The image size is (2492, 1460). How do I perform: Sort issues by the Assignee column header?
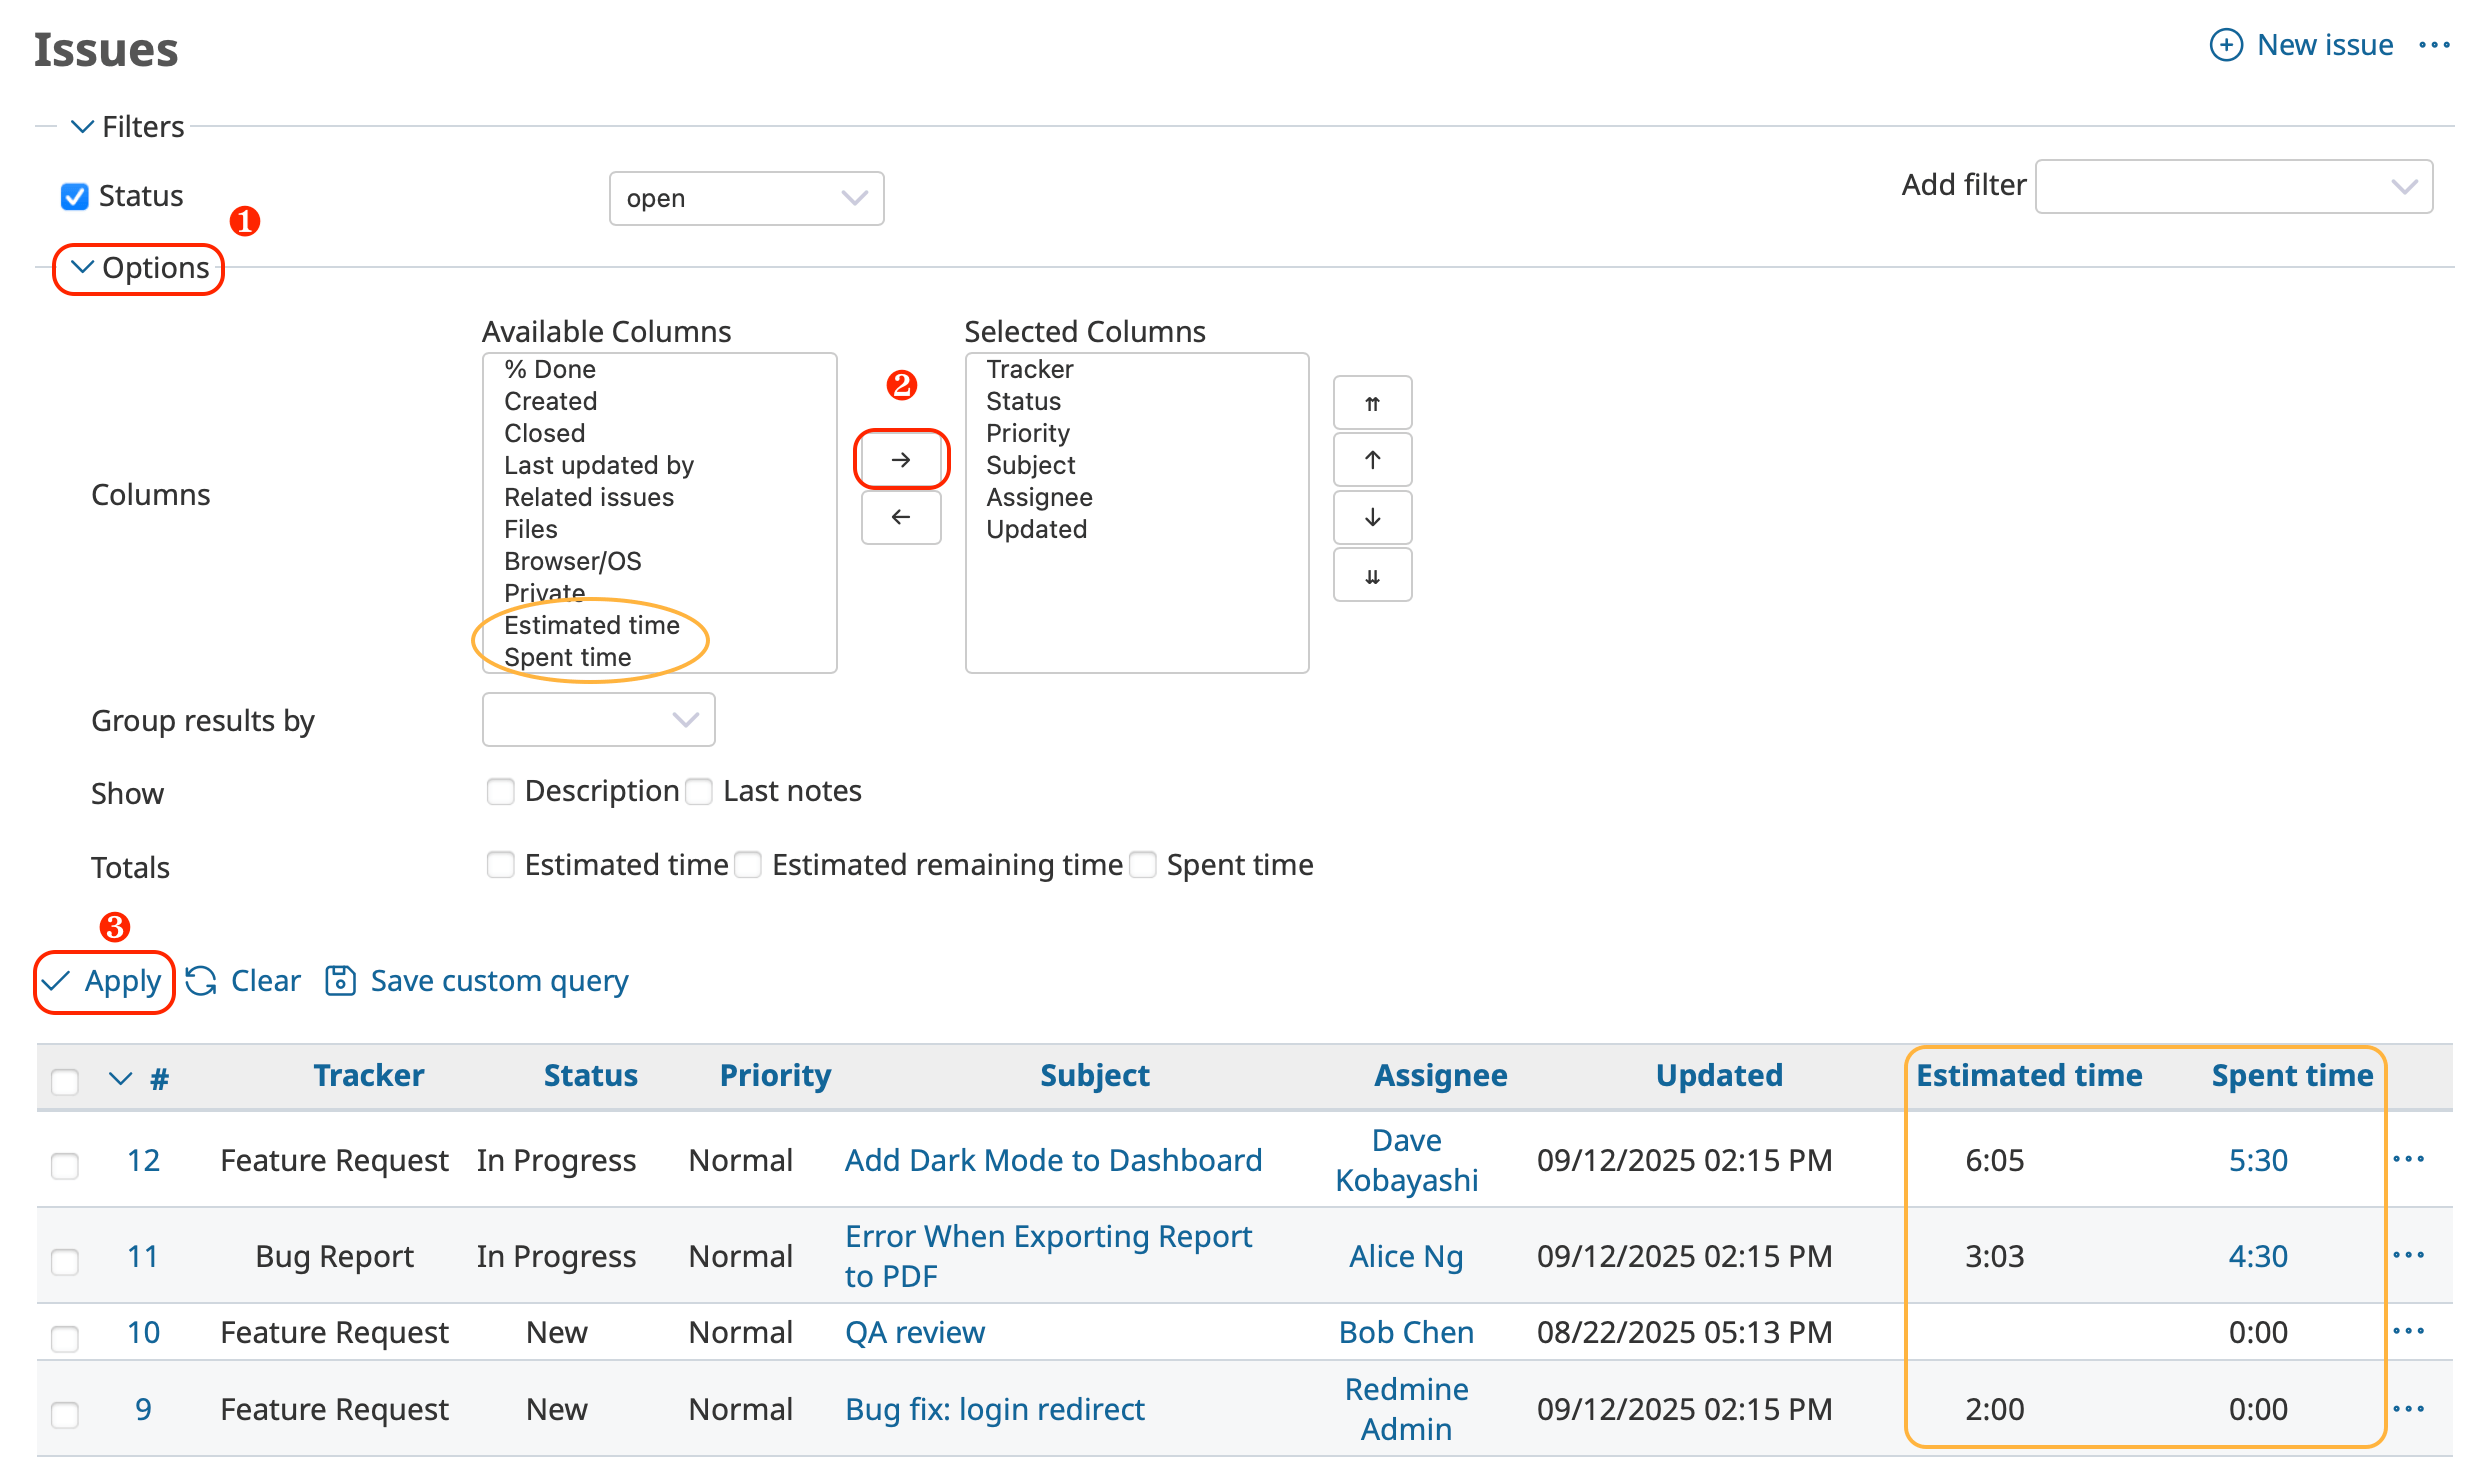tap(1440, 1075)
